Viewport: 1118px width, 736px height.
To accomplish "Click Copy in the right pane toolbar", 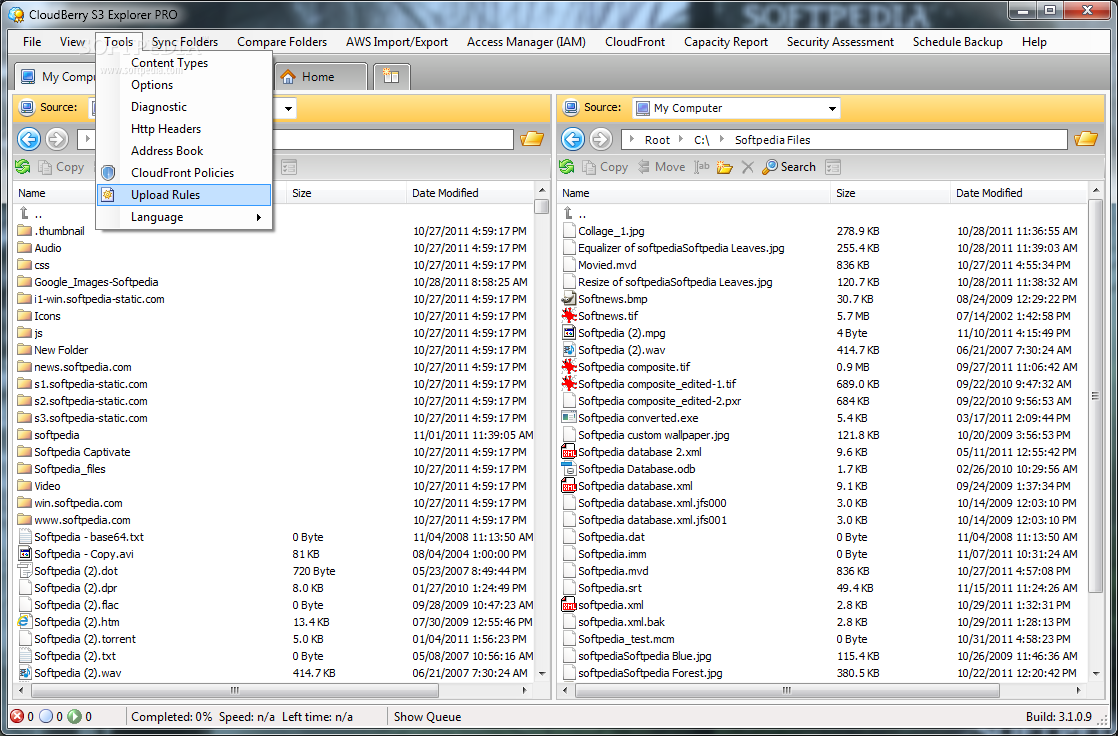I will [605, 167].
